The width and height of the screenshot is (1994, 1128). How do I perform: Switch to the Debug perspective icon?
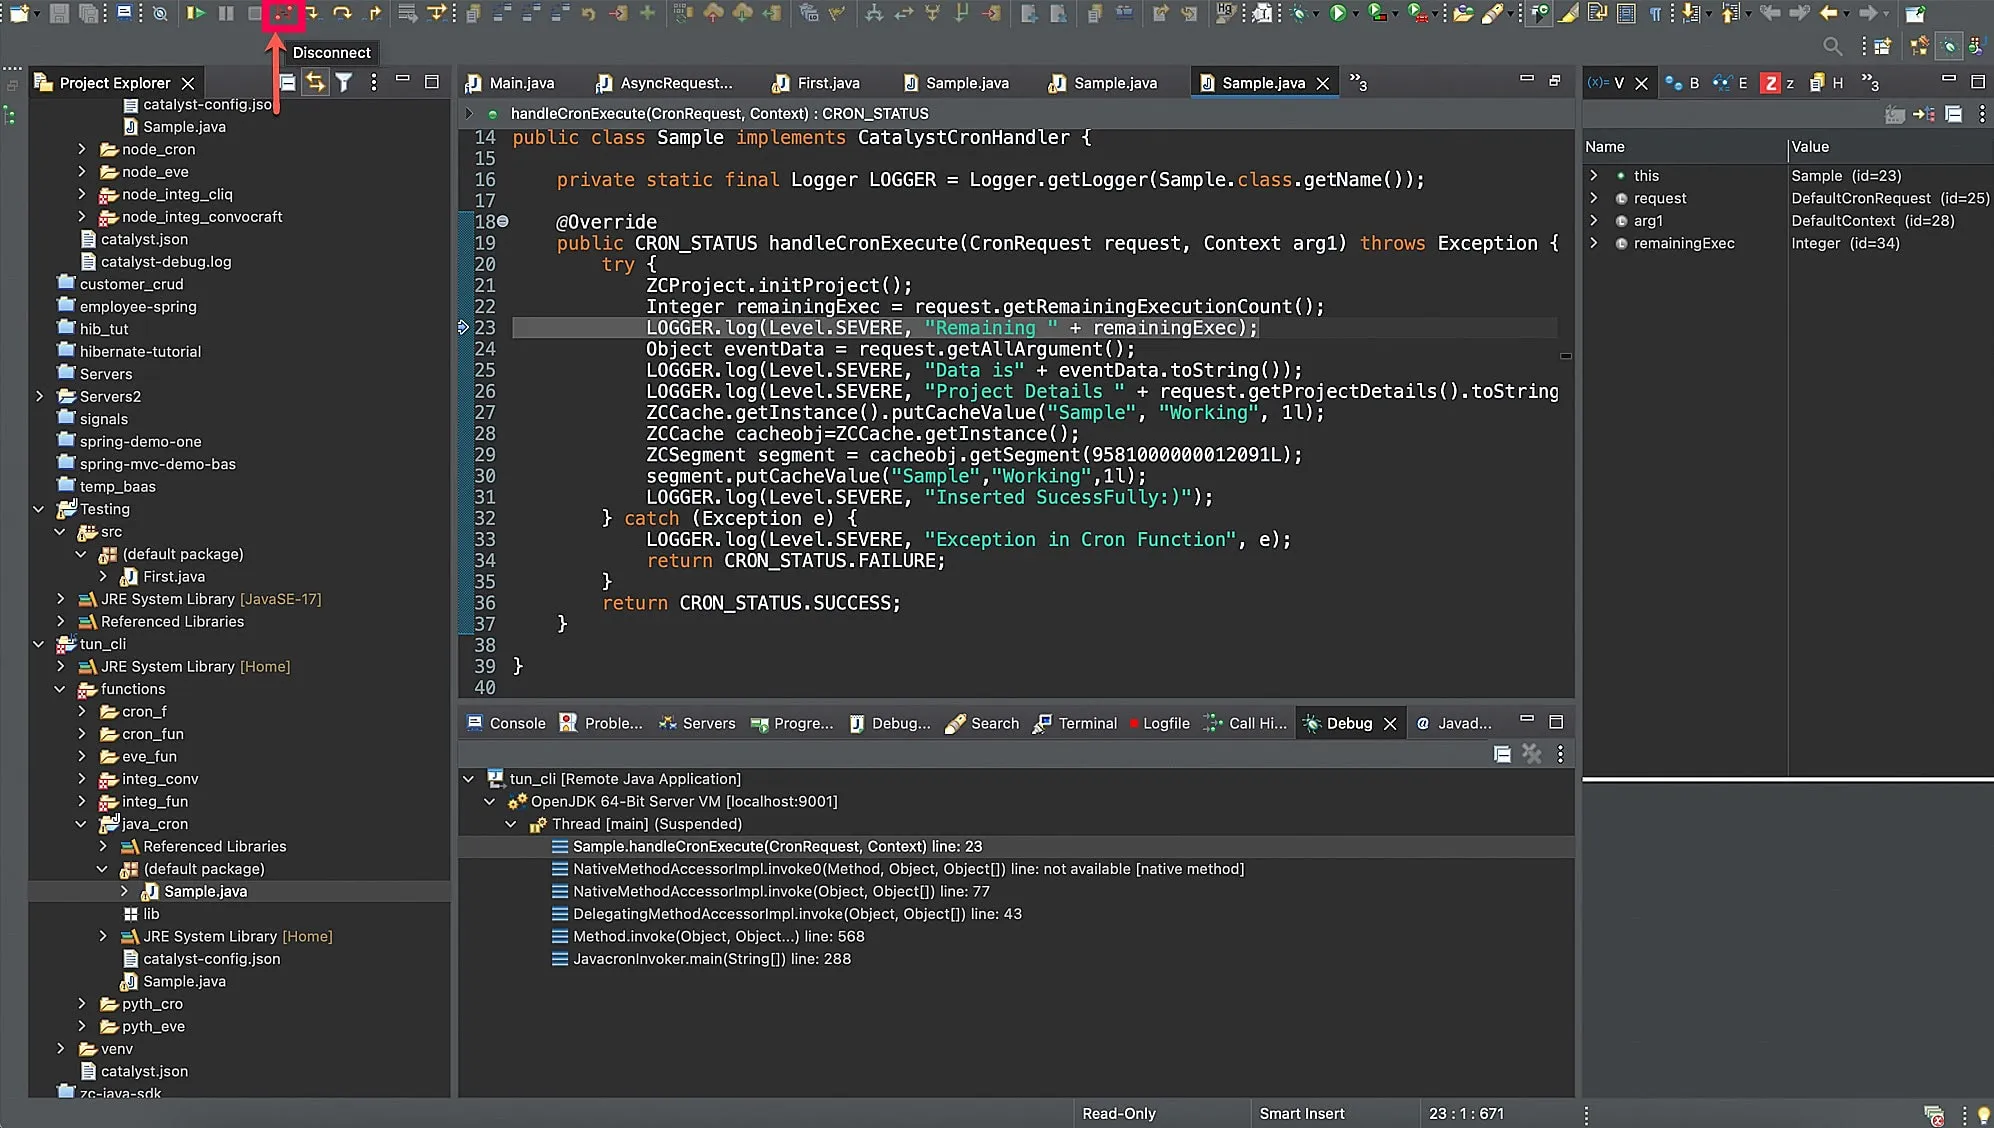click(x=1951, y=46)
